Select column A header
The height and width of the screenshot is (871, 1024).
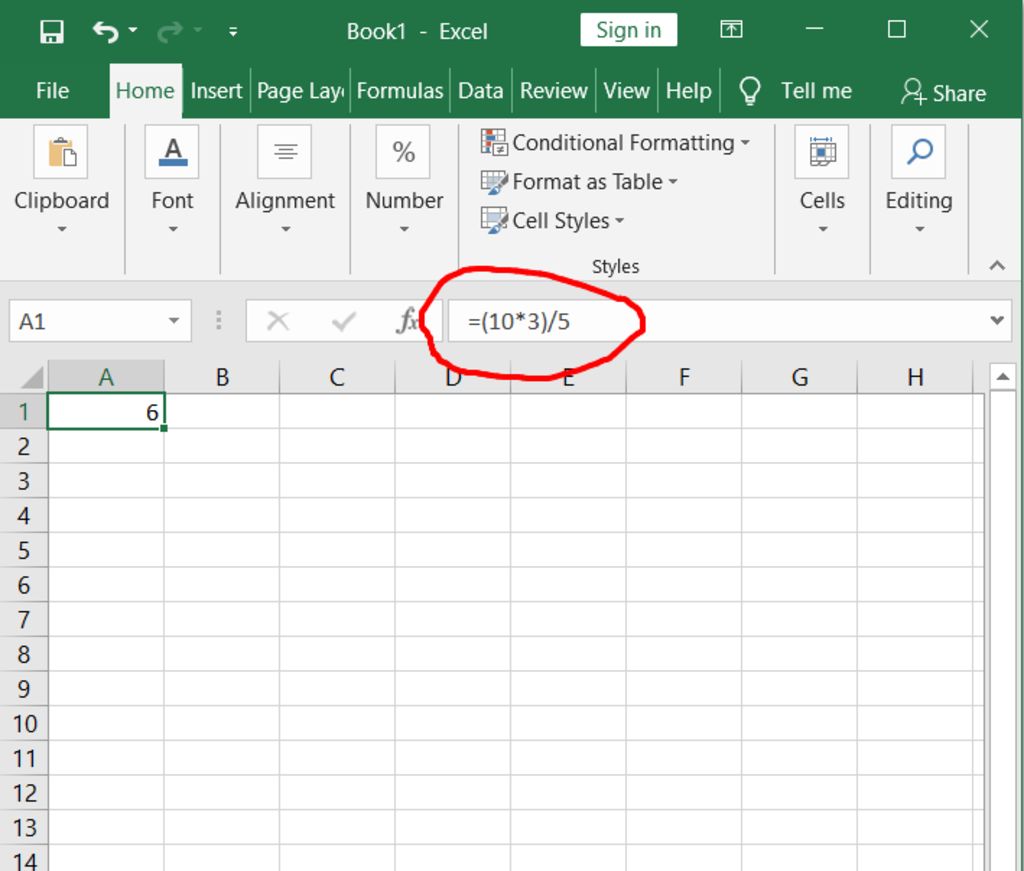click(x=106, y=377)
